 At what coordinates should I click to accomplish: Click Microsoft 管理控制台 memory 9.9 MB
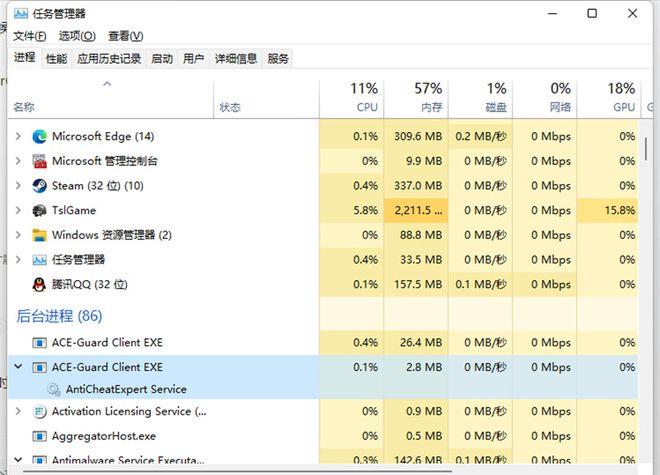424,161
